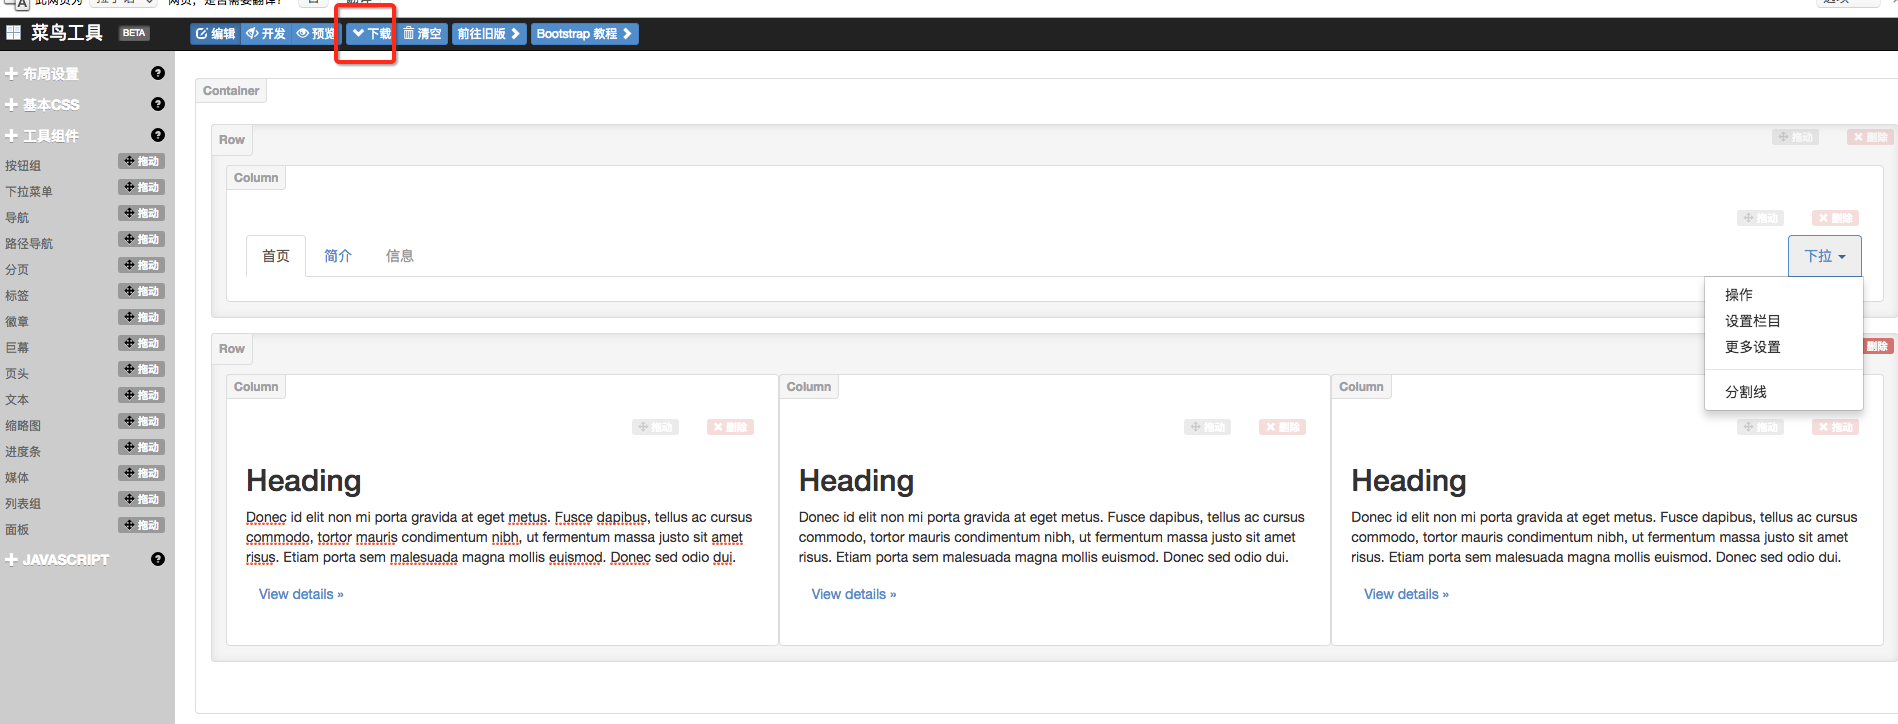This screenshot has width=1898, height=724.
Task: Toggle the 预览 preview mode
Action: click(316, 34)
